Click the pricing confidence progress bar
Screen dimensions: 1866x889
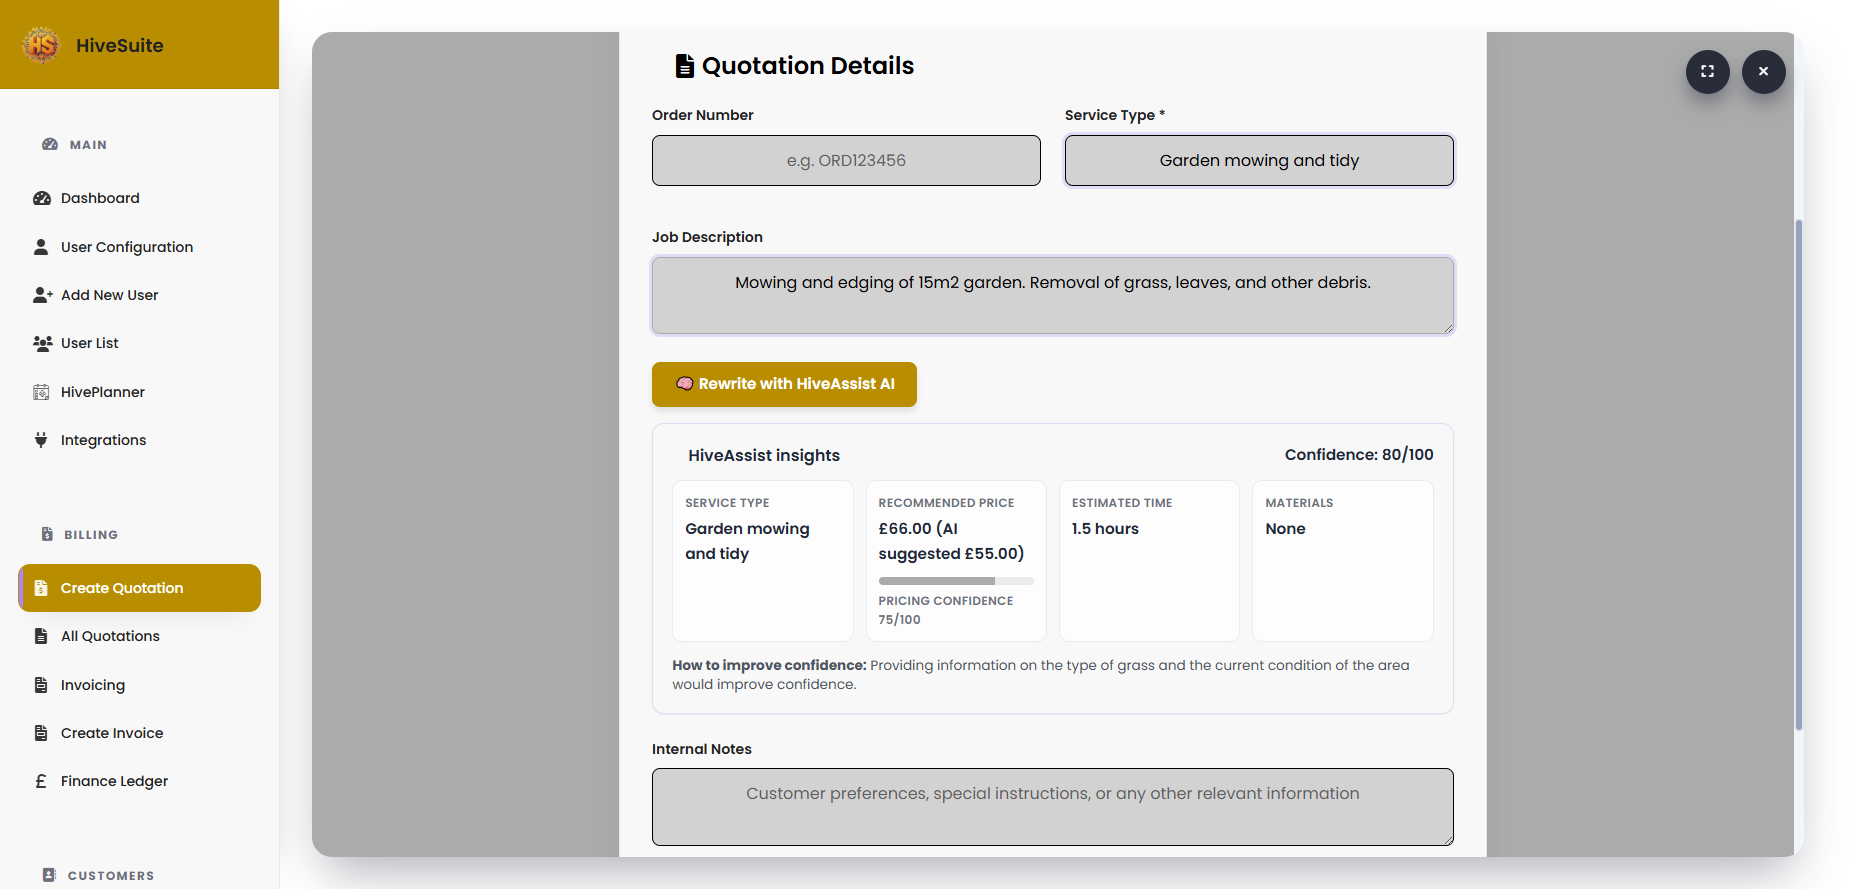pyautogui.click(x=955, y=581)
